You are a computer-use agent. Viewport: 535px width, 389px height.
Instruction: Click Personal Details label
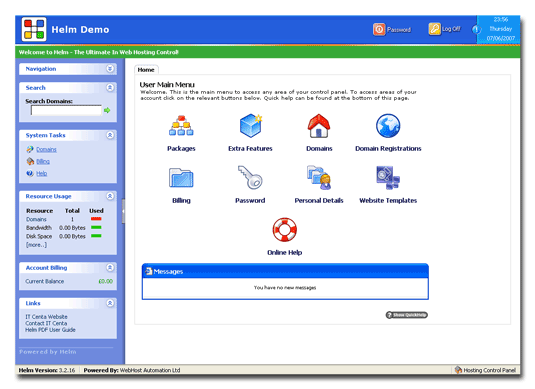click(x=319, y=200)
